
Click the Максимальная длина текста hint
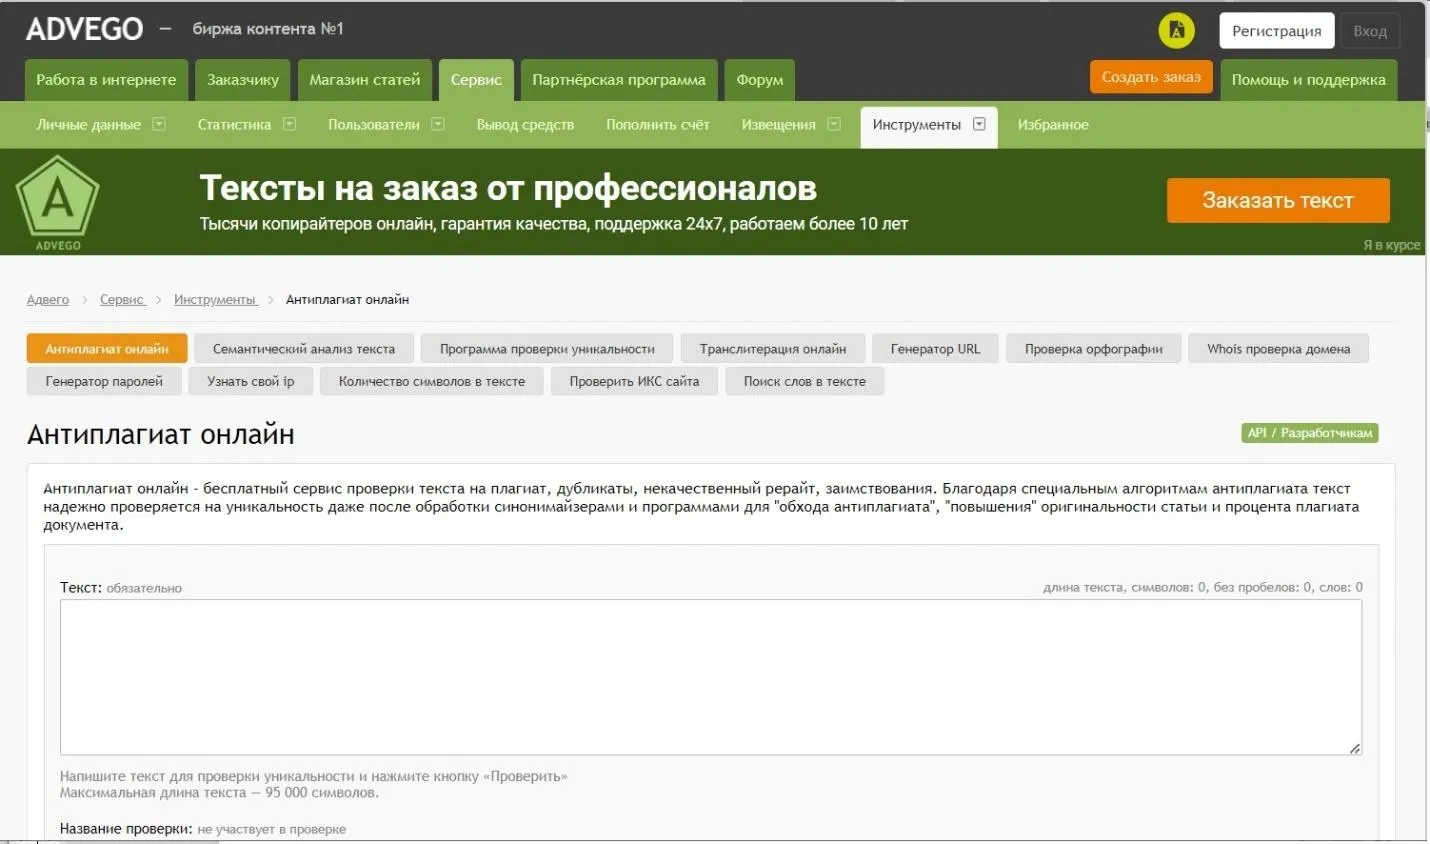[x=219, y=793]
